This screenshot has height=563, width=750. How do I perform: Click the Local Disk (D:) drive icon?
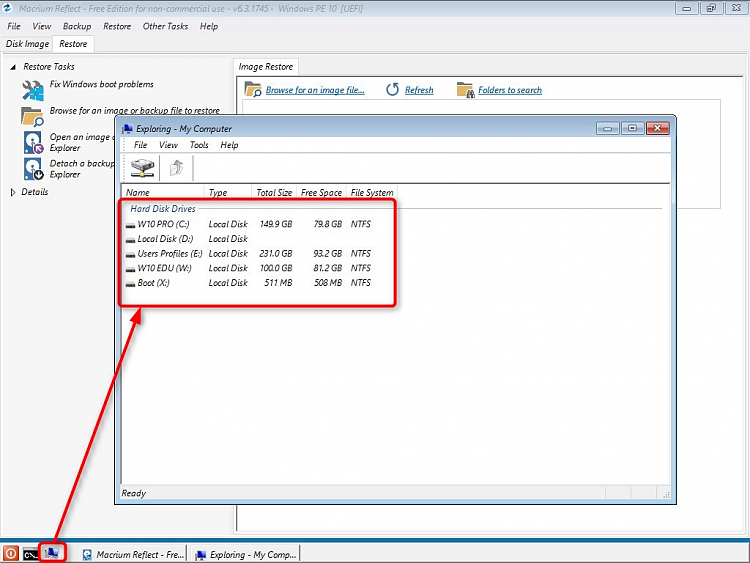(130, 240)
